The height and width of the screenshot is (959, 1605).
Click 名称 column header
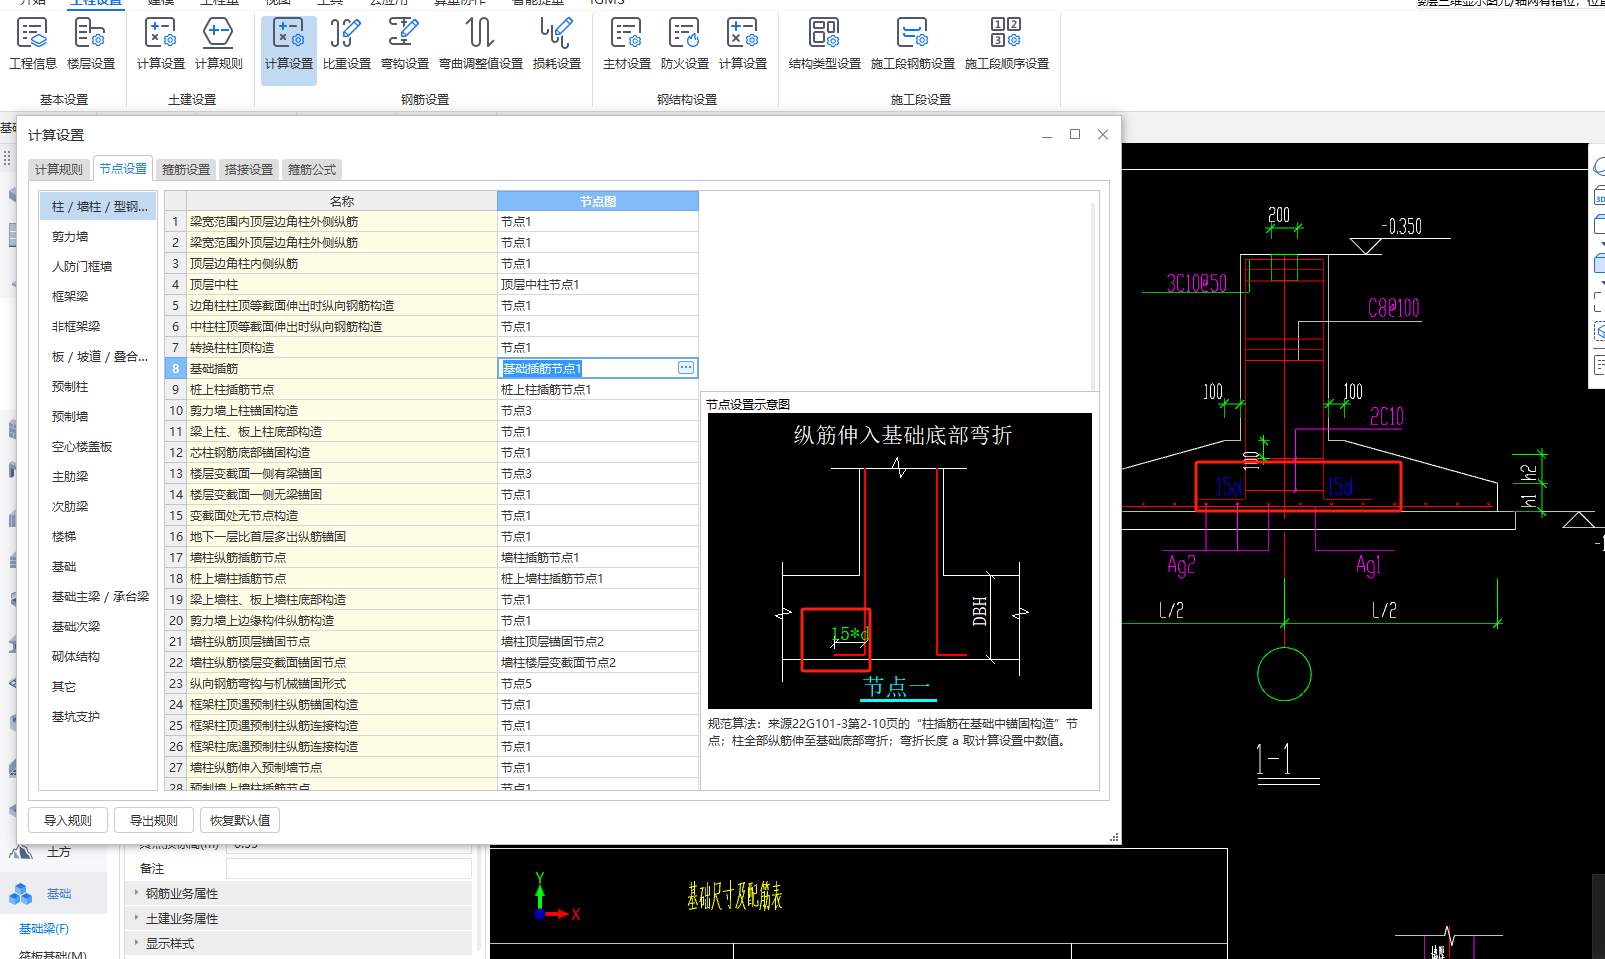point(342,201)
